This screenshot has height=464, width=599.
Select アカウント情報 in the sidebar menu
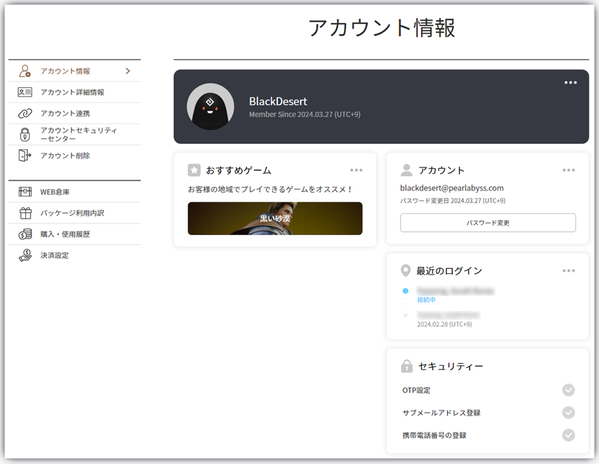74,71
